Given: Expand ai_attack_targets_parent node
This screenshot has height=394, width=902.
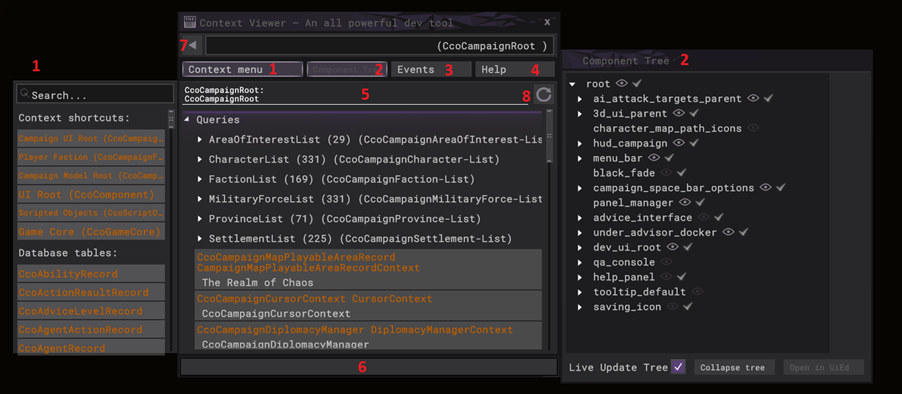Looking at the screenshot, I should [580, 99].
